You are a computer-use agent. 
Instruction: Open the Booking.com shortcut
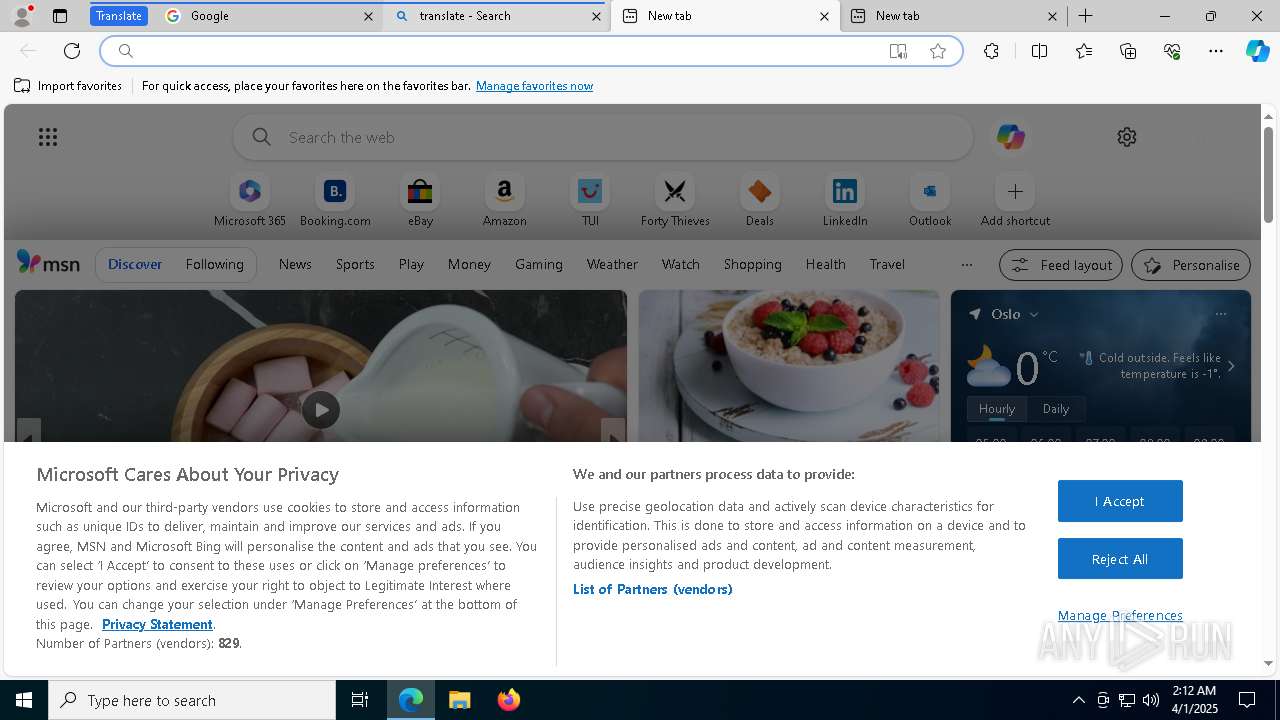point(335,201)
